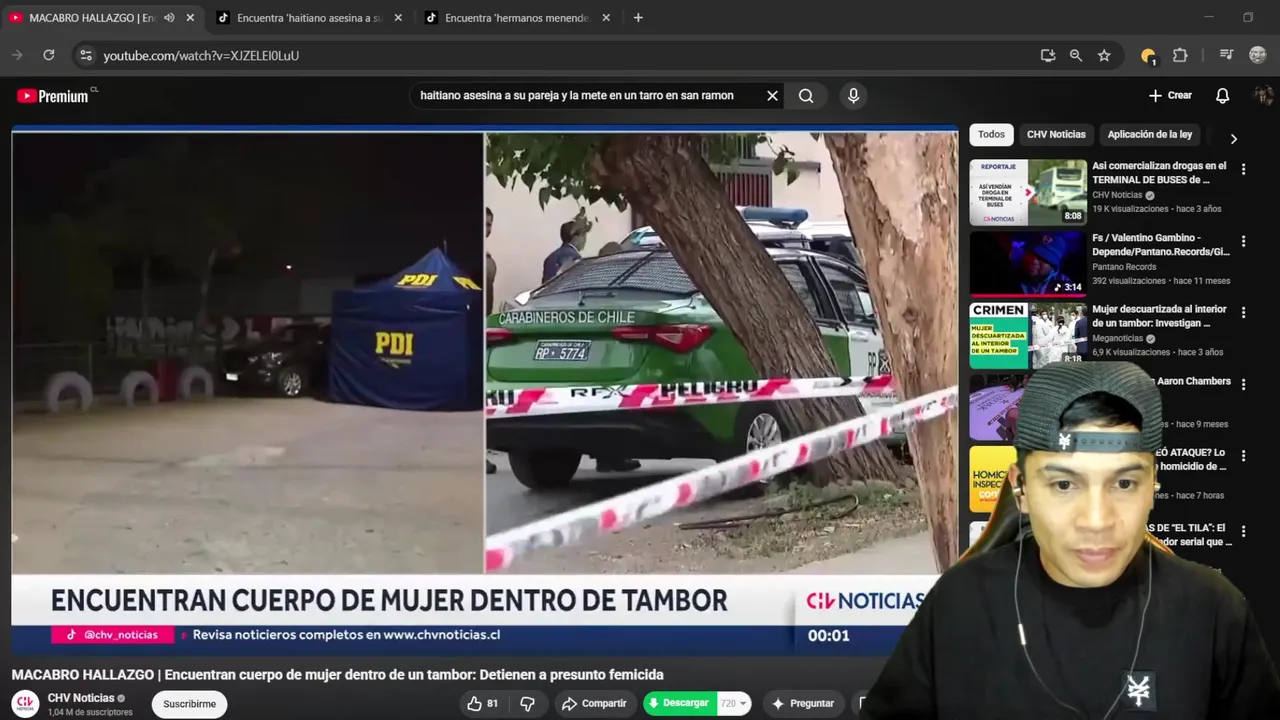Open the CHV Noticias channel name link
Image resolution: width=1280 pixels, height=720 pixels.
point(81,698)
